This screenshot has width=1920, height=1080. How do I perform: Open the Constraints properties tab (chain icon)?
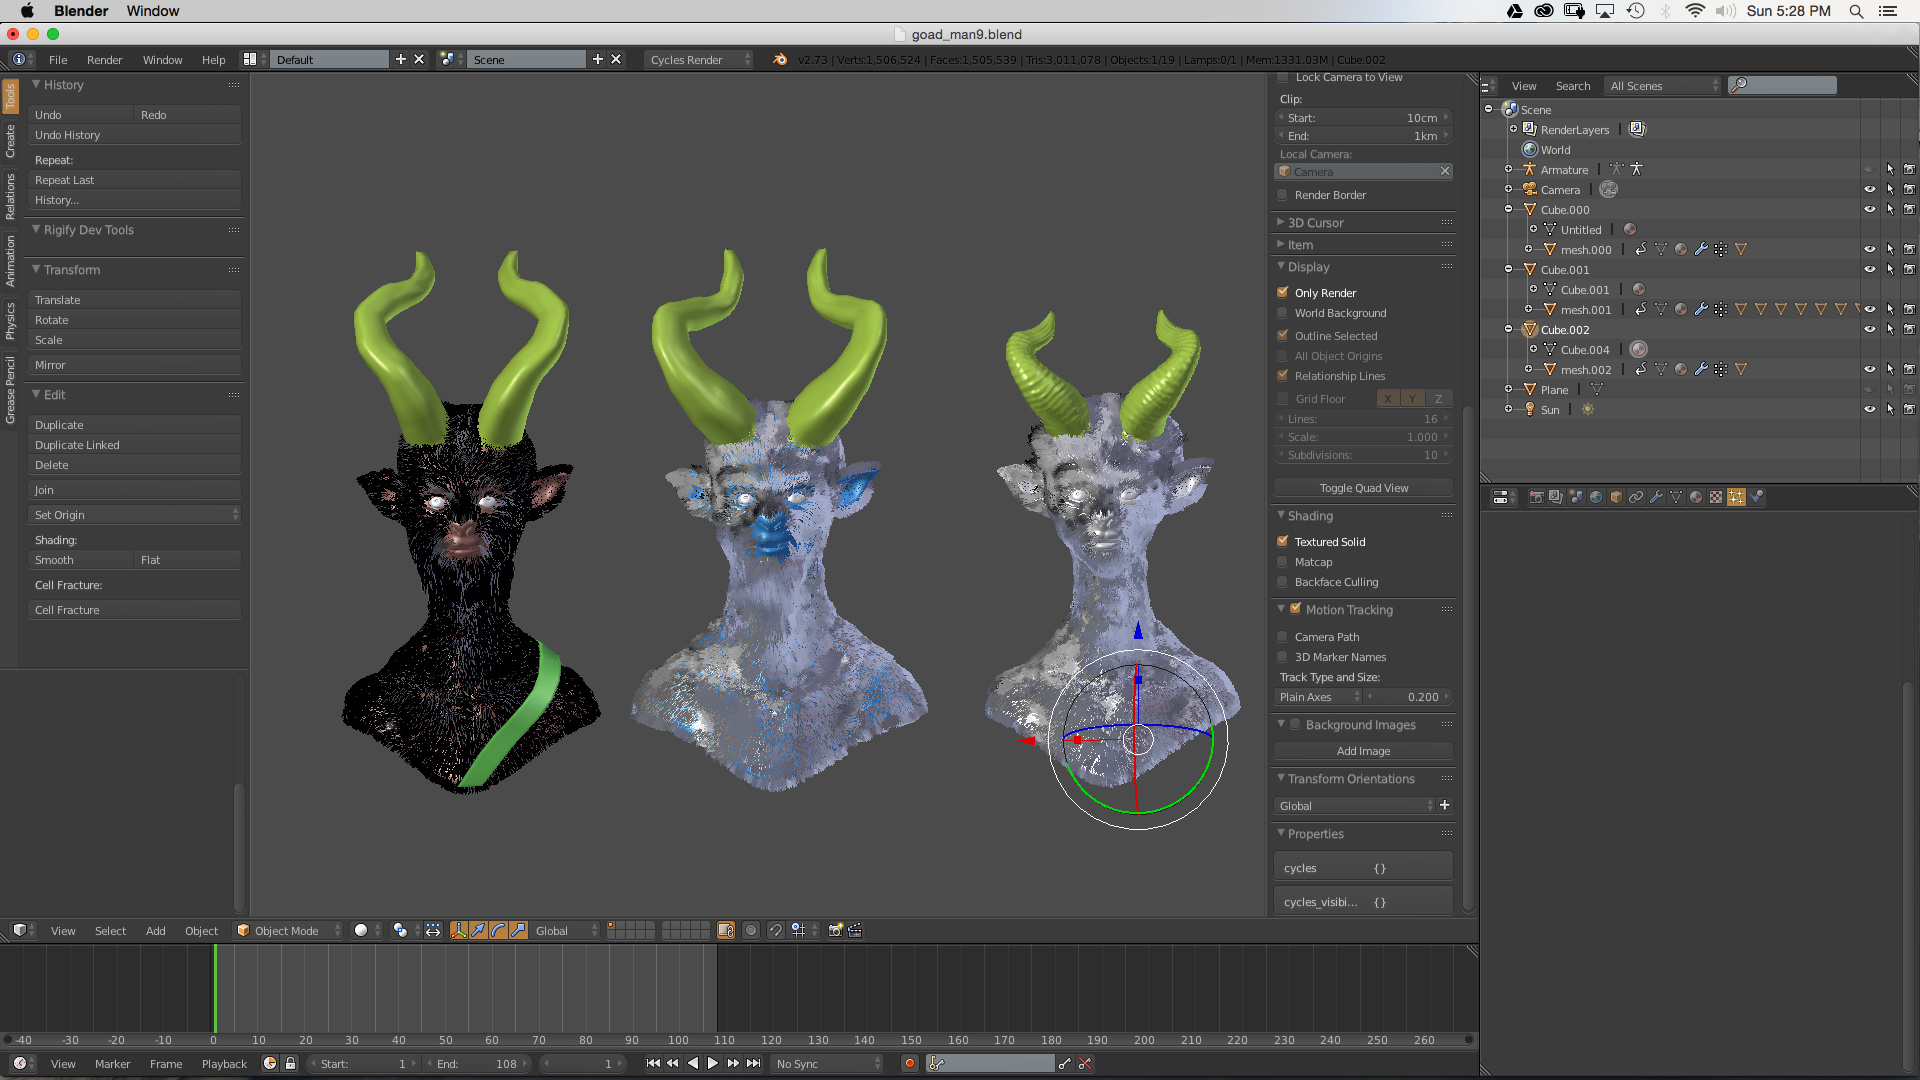point(1636,497)
